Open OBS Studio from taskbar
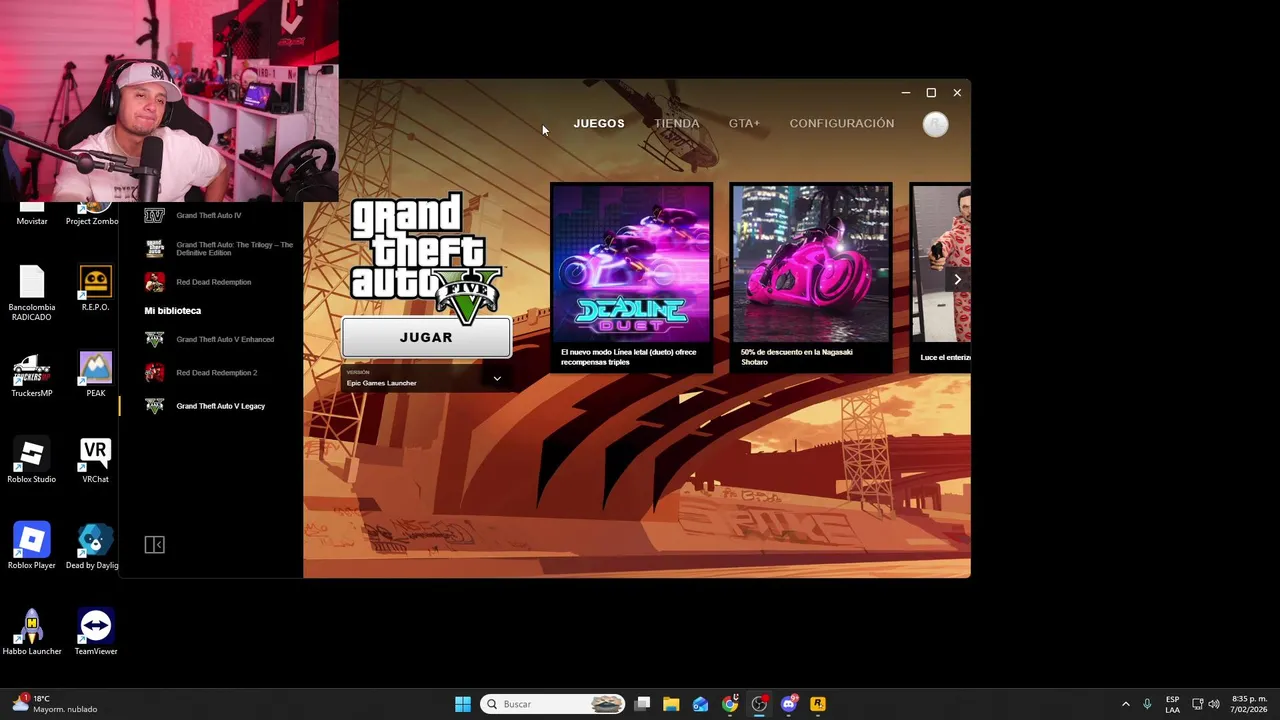This screenshot has width=1280, height=720. point(759,704)
